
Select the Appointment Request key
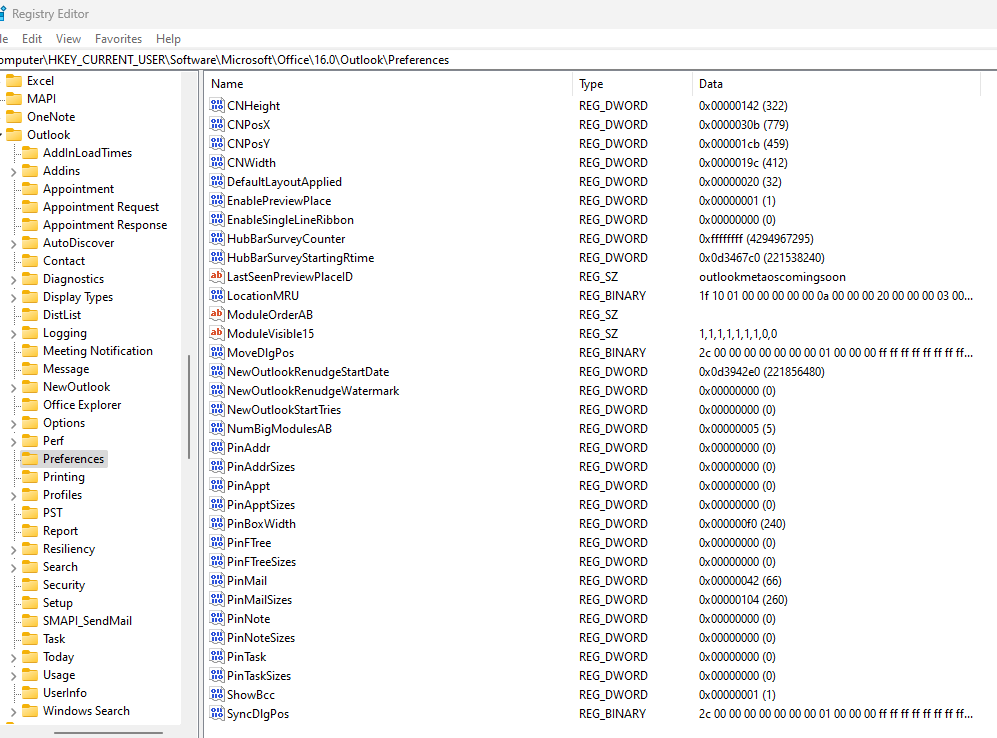coord(101,207)
